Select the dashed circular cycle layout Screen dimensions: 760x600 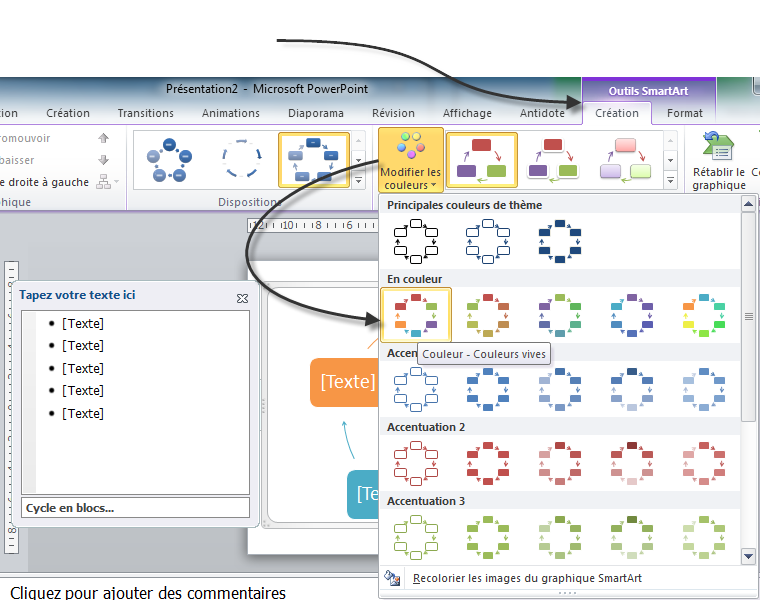[240, 160]
